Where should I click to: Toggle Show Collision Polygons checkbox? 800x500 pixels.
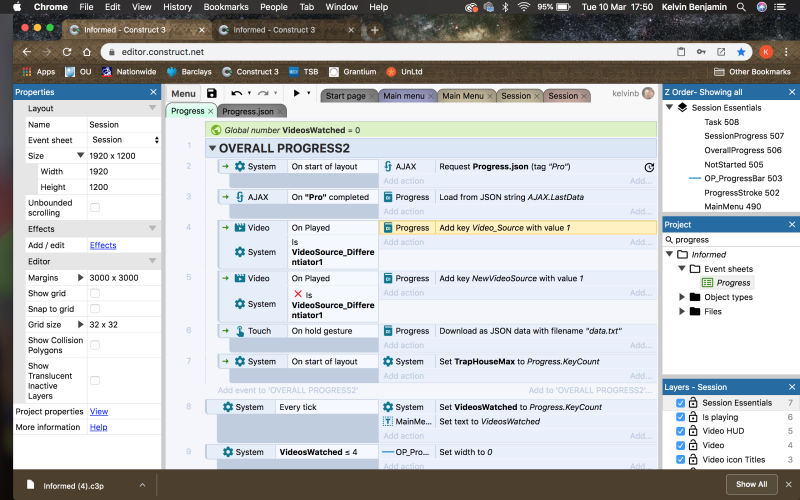pyautogui.click(x=95, y=345)
